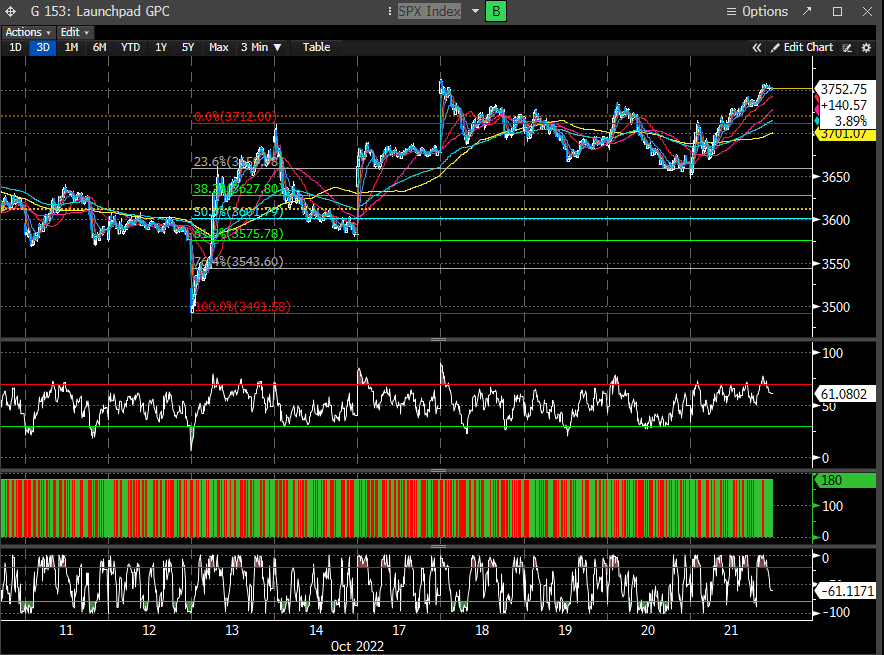Click date label 21 on the time axis
This screenshot has width=884, height=655.
click(x=731, y=630)
